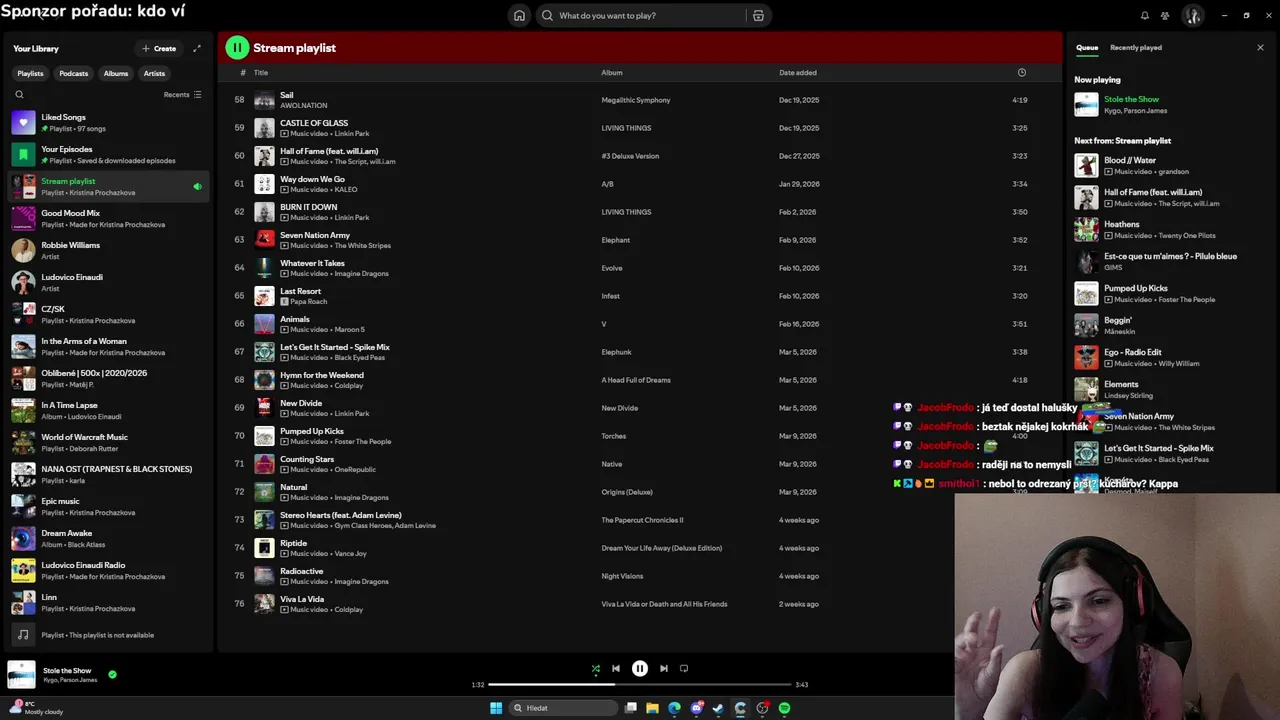Open the Linkin Park artist link under CASTLE OF GLASS

[350, 133]
